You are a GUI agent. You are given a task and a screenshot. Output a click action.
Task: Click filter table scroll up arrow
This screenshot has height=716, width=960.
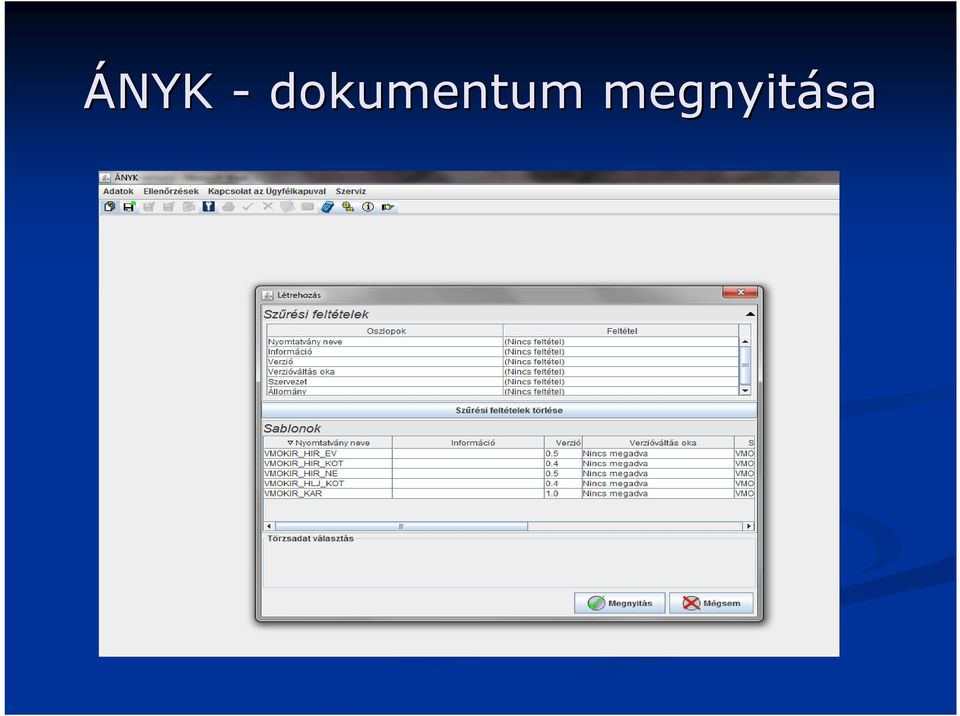click(x=745, y=342)
